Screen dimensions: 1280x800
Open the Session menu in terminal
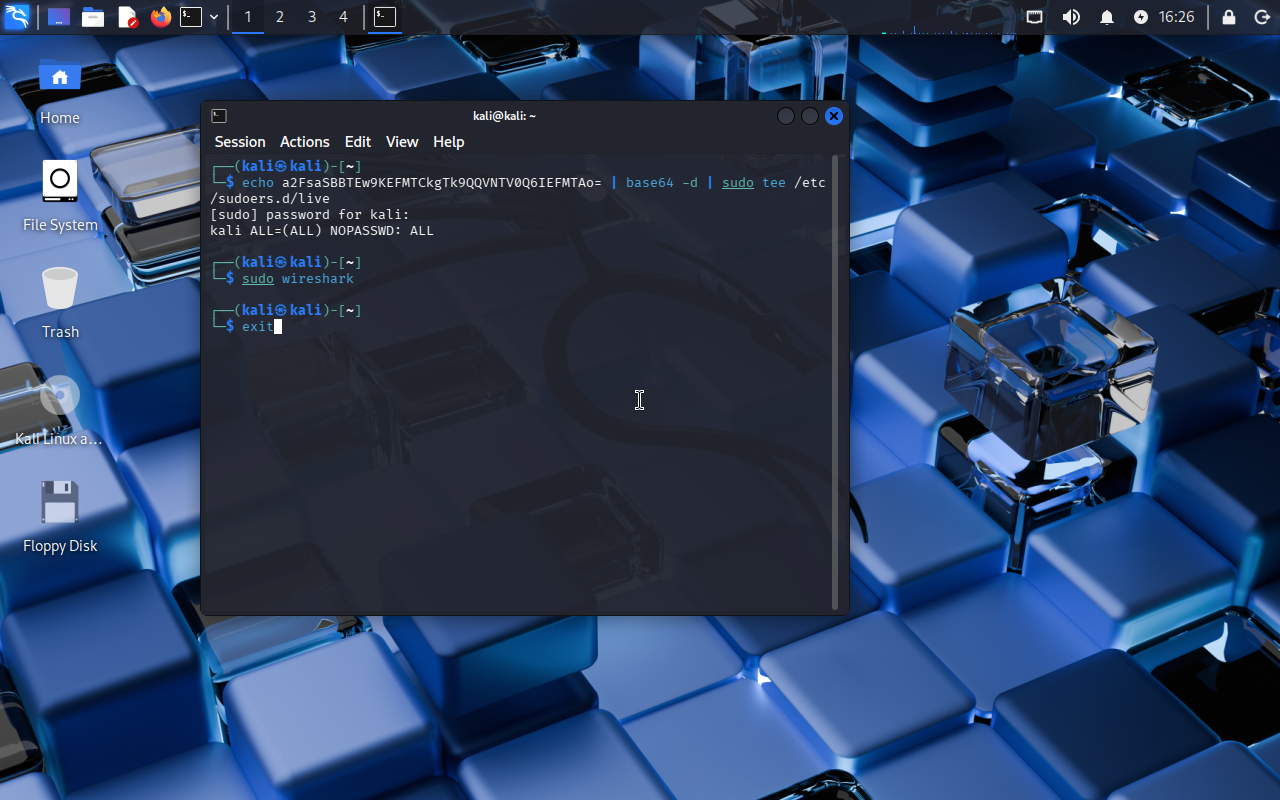240,142
